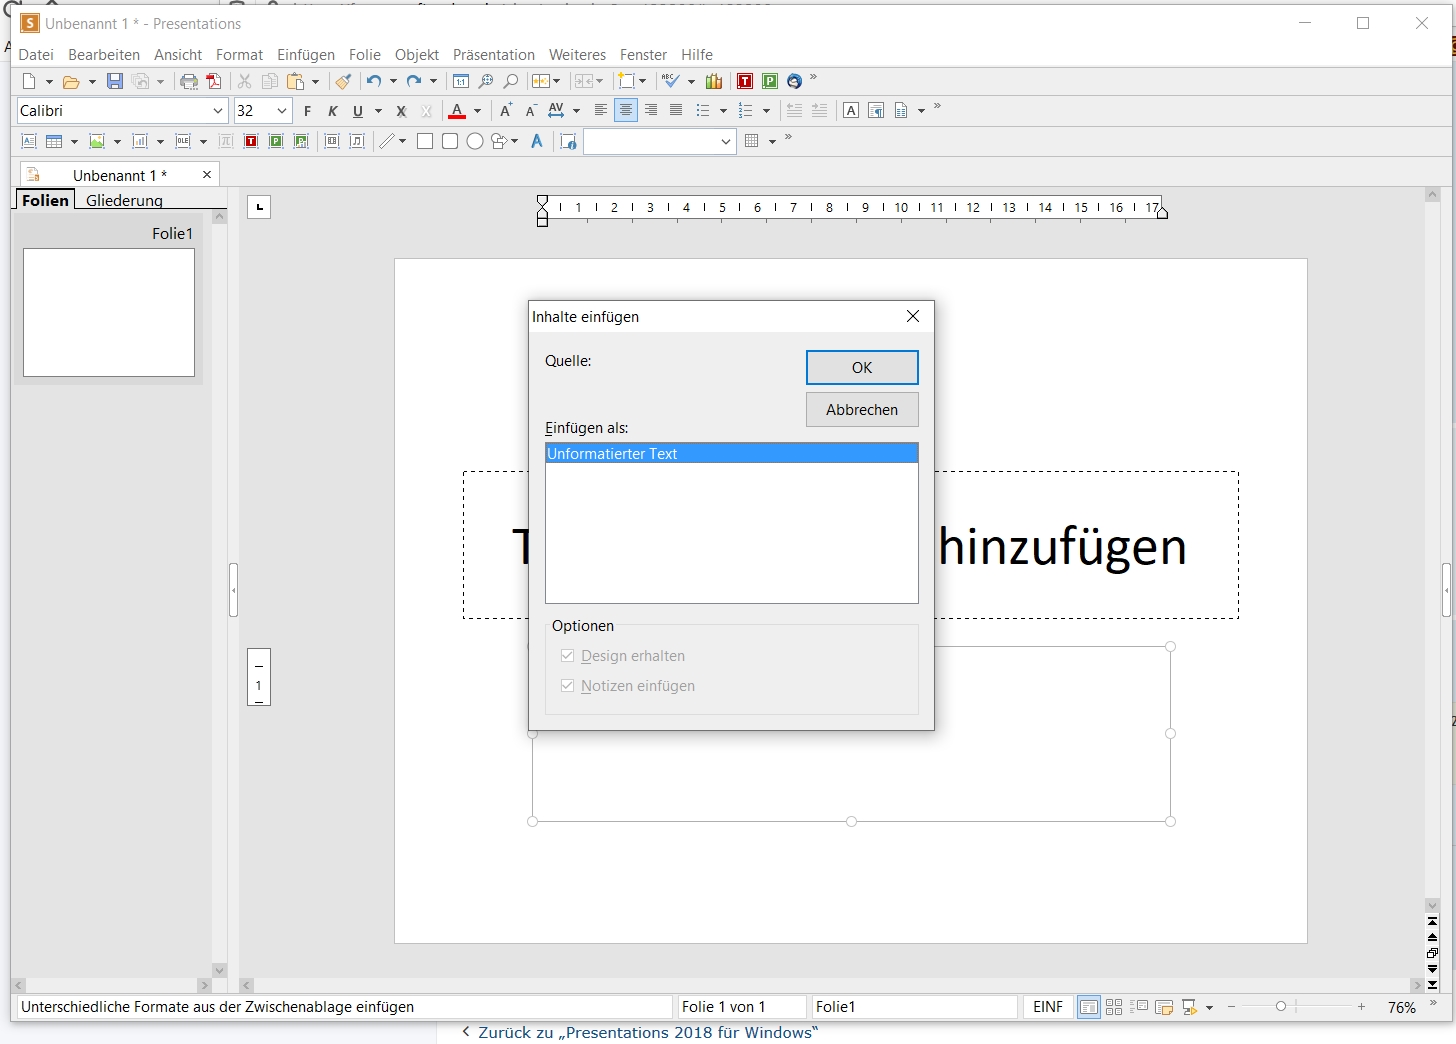Click the spell check icon
Screen dimensions: 1456x1044
click(x=671, y=82)
